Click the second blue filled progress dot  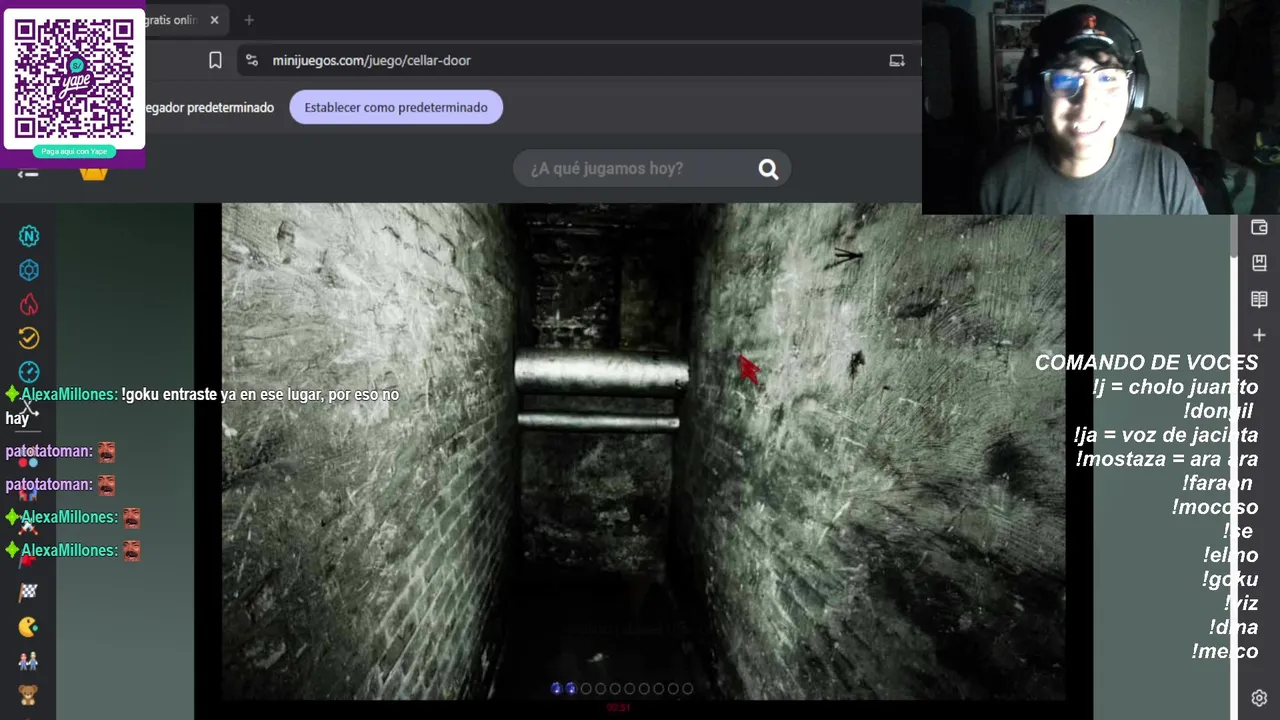[x=571, y=688]
